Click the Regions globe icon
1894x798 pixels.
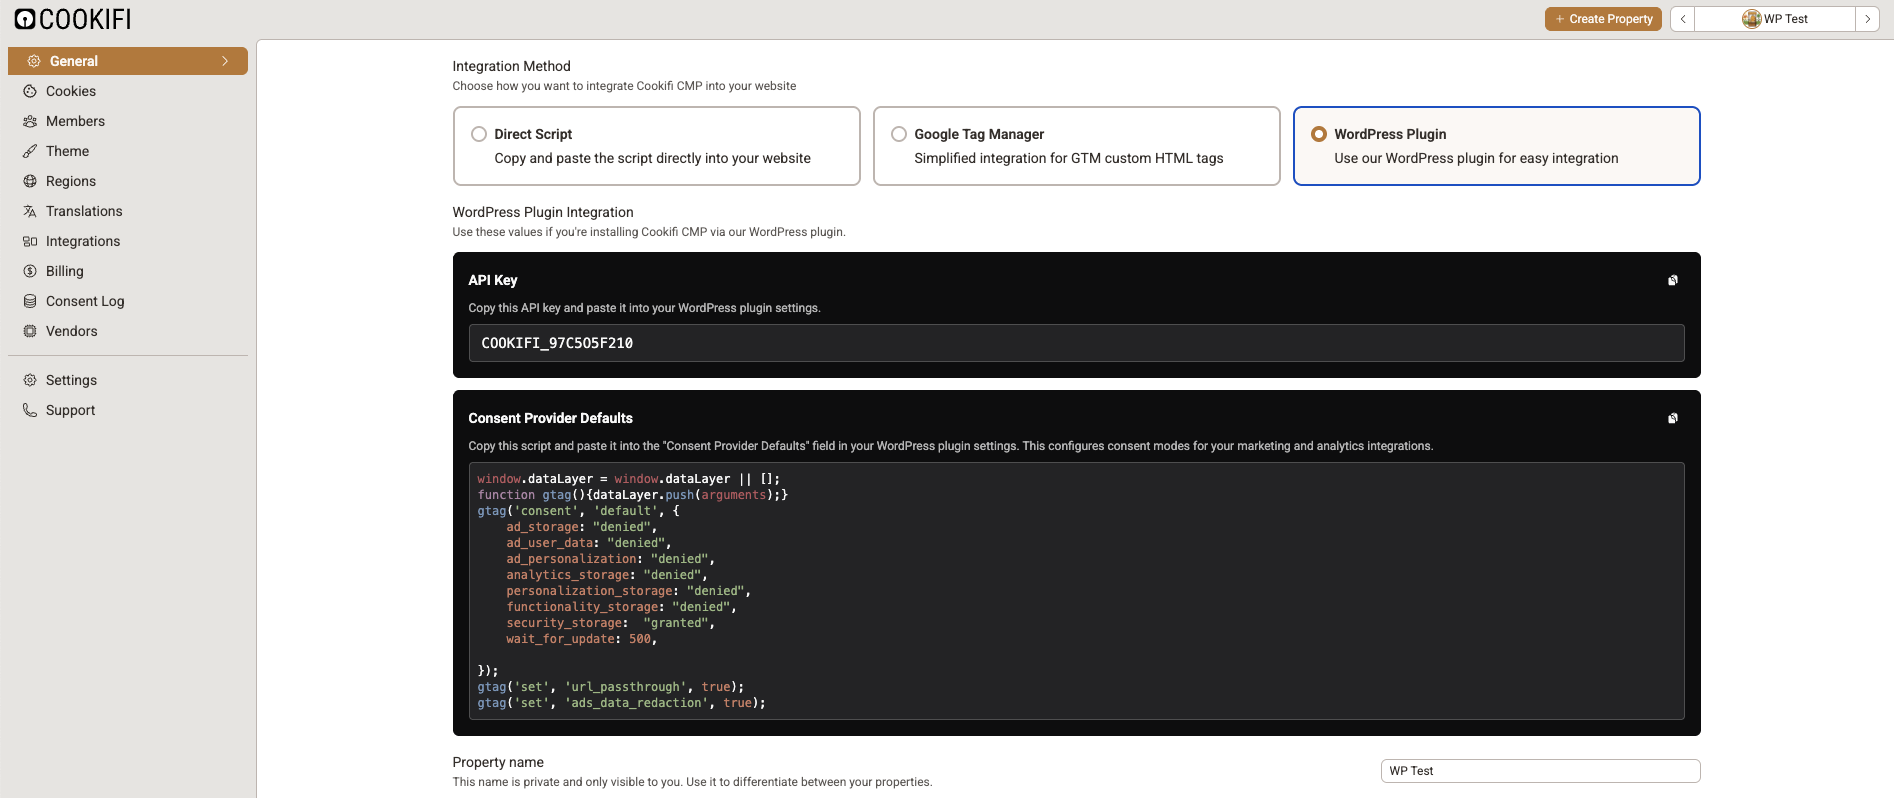pyautogui.click(x=30, y=181)
